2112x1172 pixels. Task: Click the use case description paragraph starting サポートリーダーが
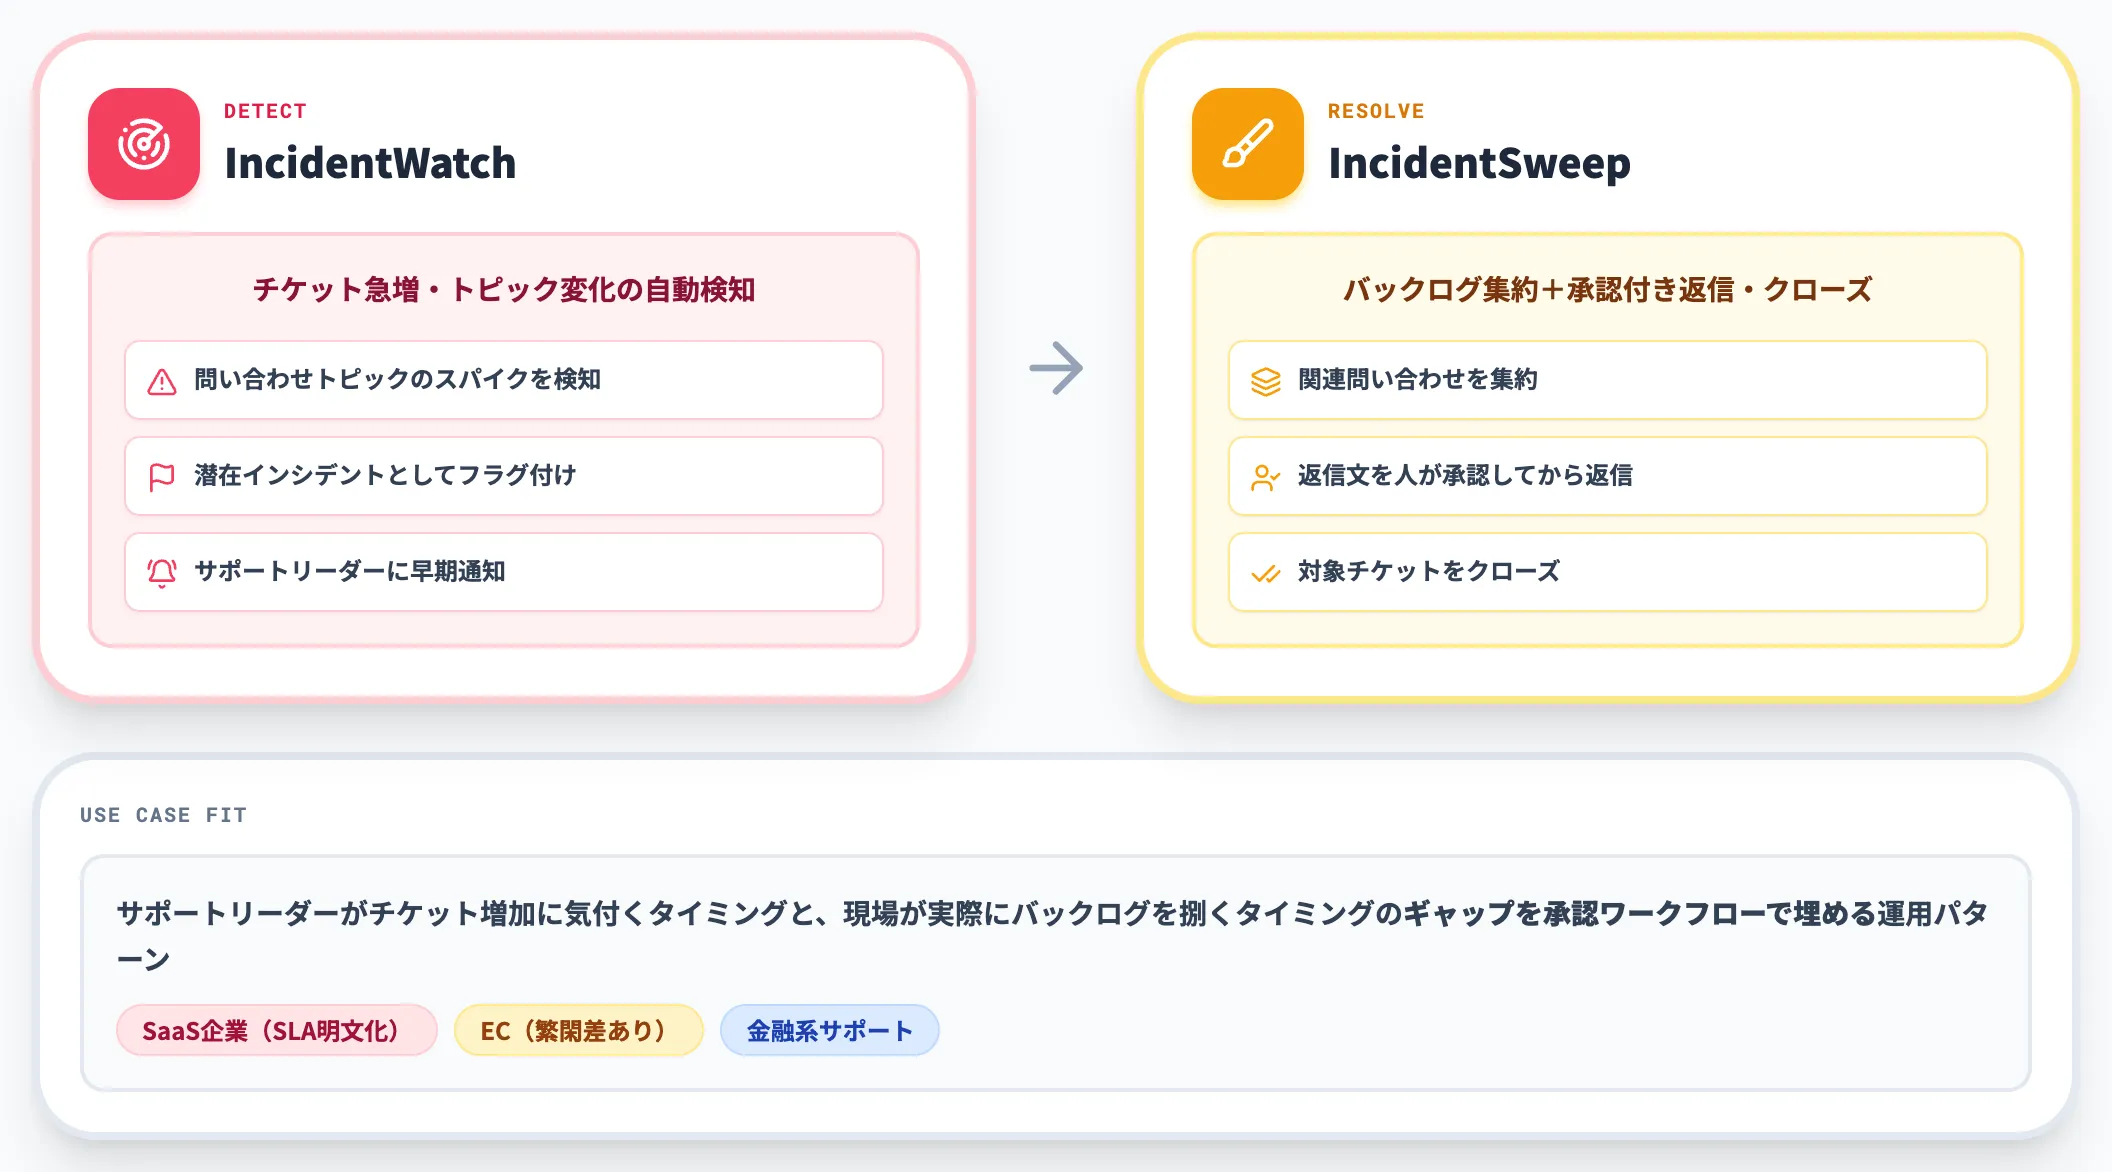(1052, 936)
